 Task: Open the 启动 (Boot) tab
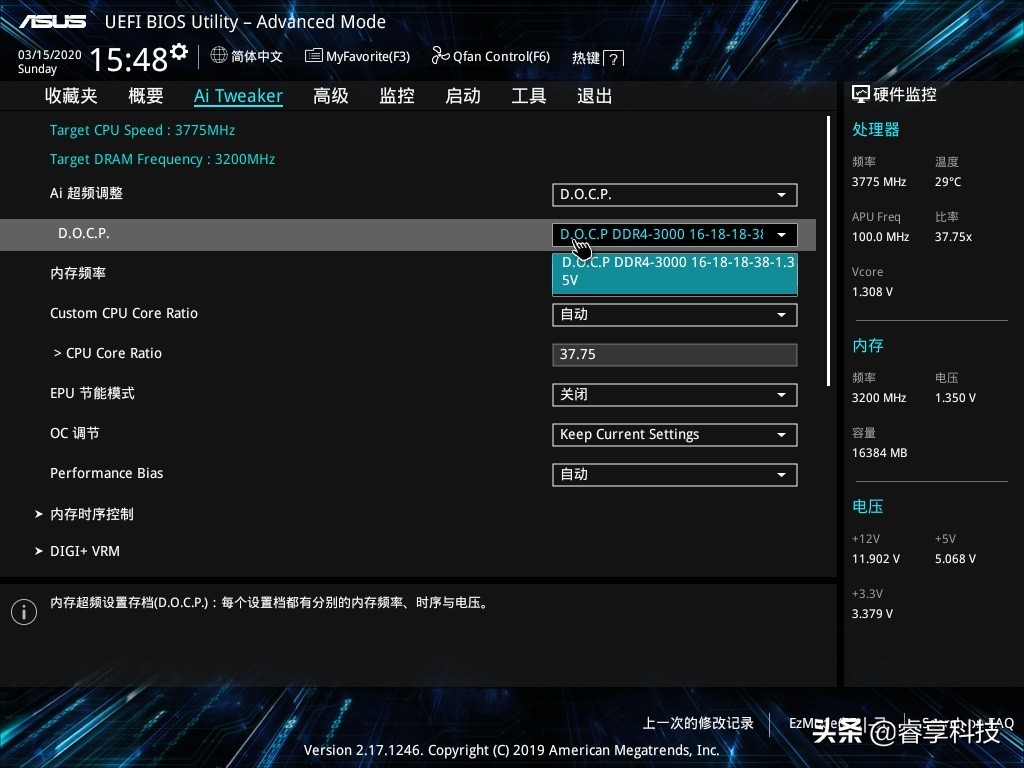pos(463,96)
